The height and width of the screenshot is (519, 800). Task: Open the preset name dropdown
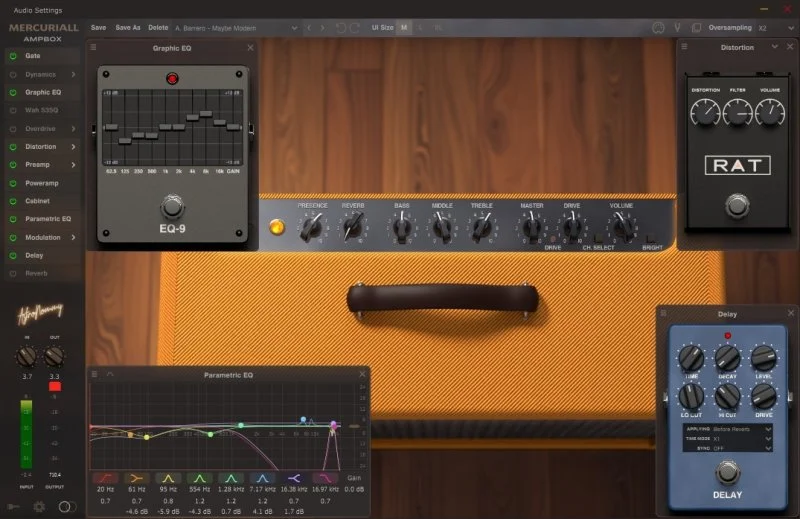click(x=236, y=28)
